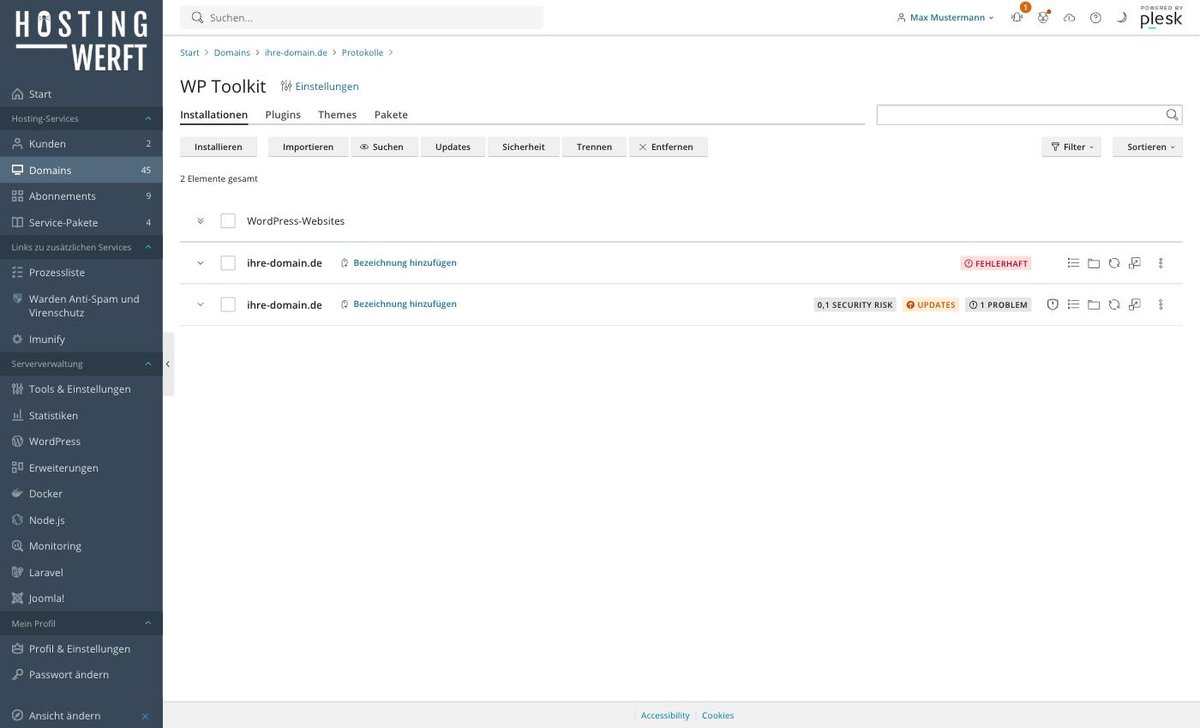The image size is (1200, 728).
Task: Switch to the Themes tab
Action: point(337,115)
